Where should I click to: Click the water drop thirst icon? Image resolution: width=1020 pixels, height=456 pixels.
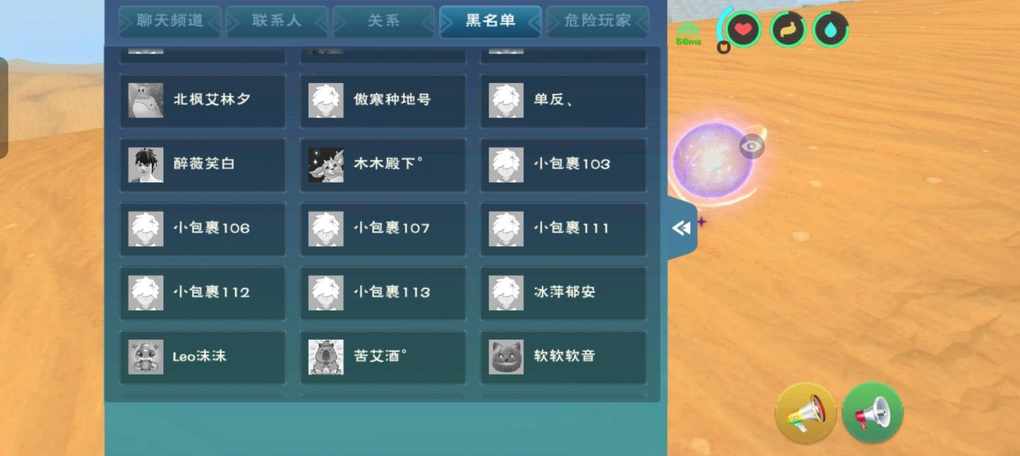point(831,29)
